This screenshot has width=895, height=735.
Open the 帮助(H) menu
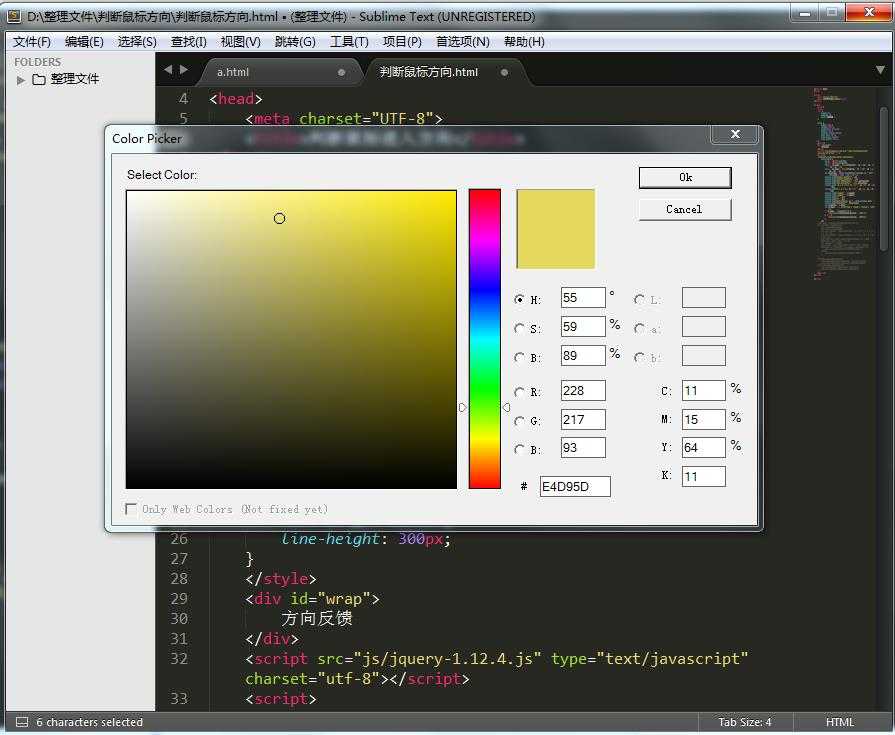pos(524,42)
